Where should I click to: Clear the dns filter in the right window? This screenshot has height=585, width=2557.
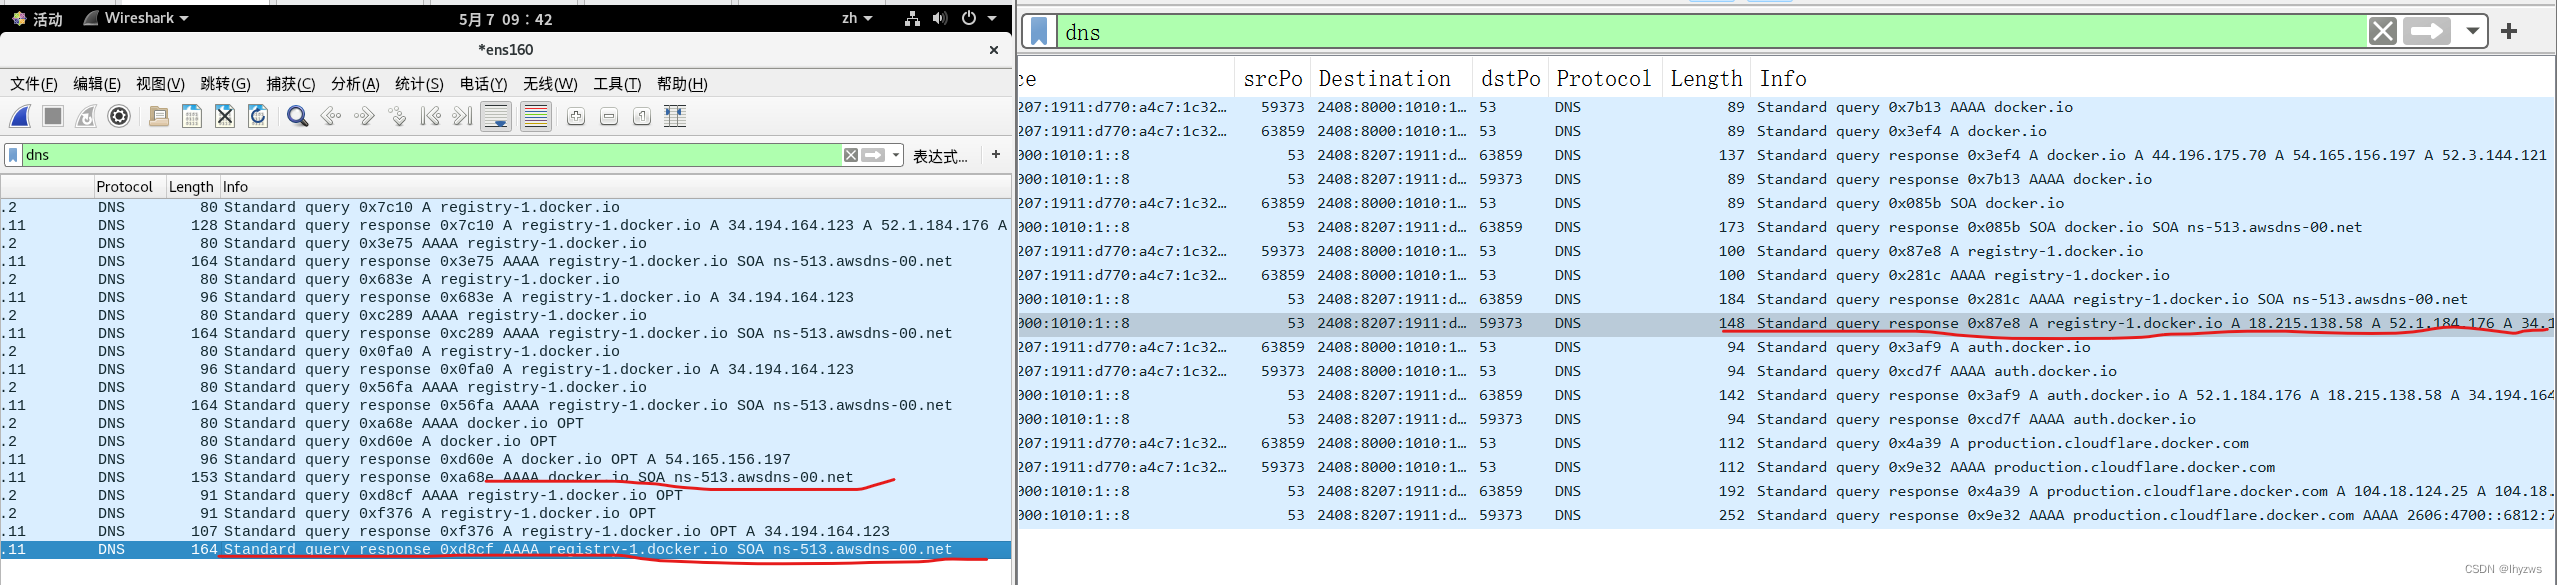tap(2383, 32)
